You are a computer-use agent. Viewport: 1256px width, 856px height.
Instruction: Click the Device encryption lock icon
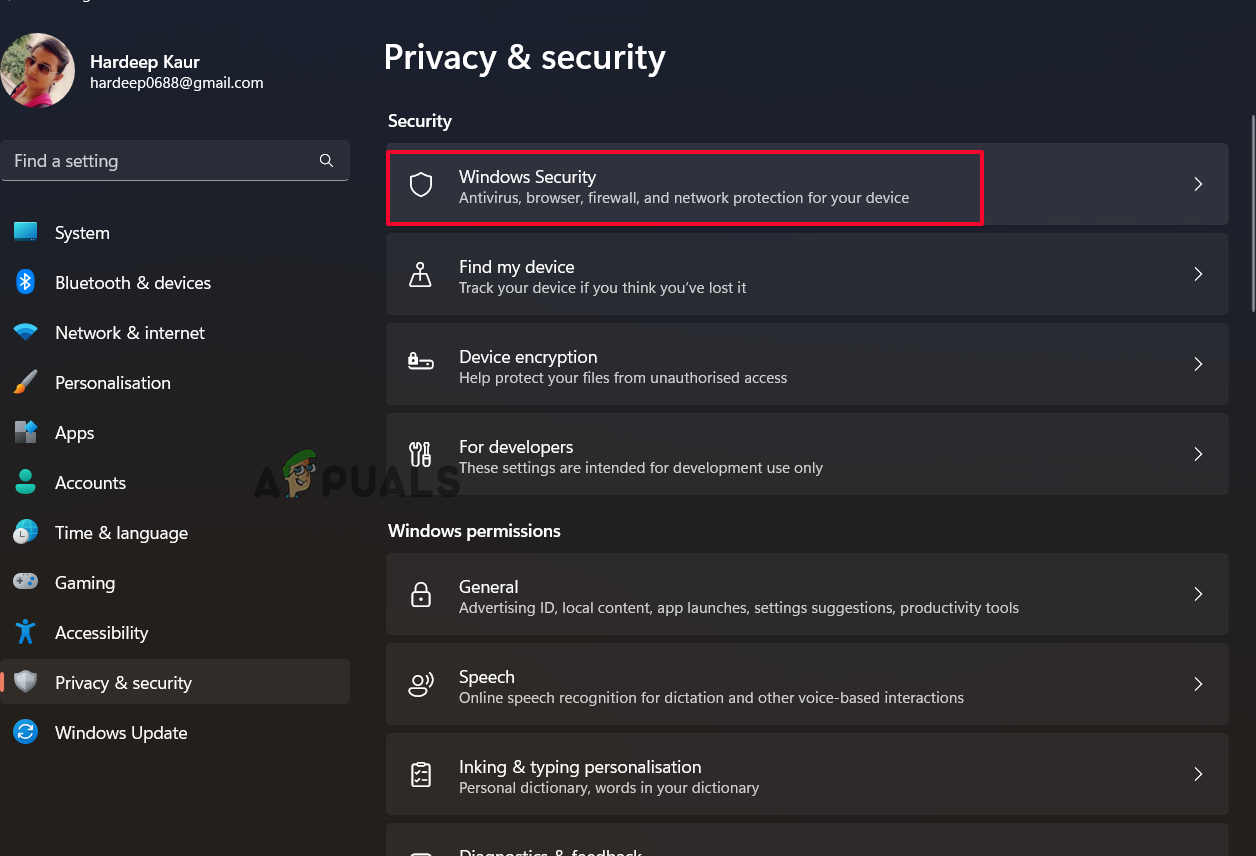coord(421,364)
